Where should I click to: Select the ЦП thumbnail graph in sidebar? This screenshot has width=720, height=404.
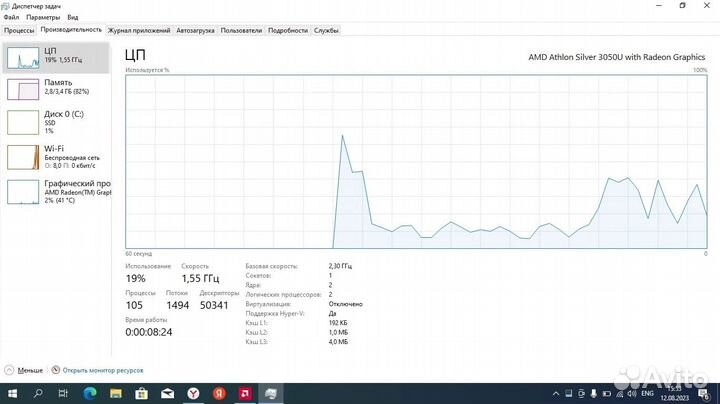(x=23, y=58)
